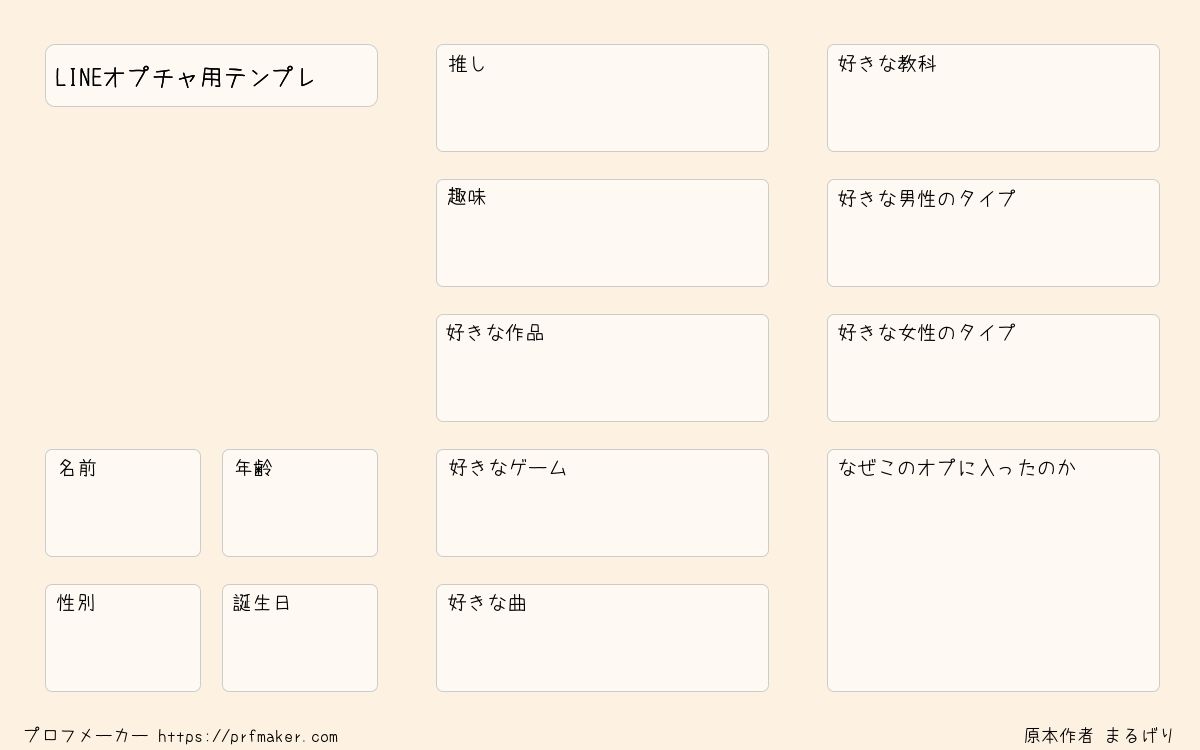Open the https://prfmaker.com link
The image size is (1200, 750).
pyautogui.click(x=248, y=737)
